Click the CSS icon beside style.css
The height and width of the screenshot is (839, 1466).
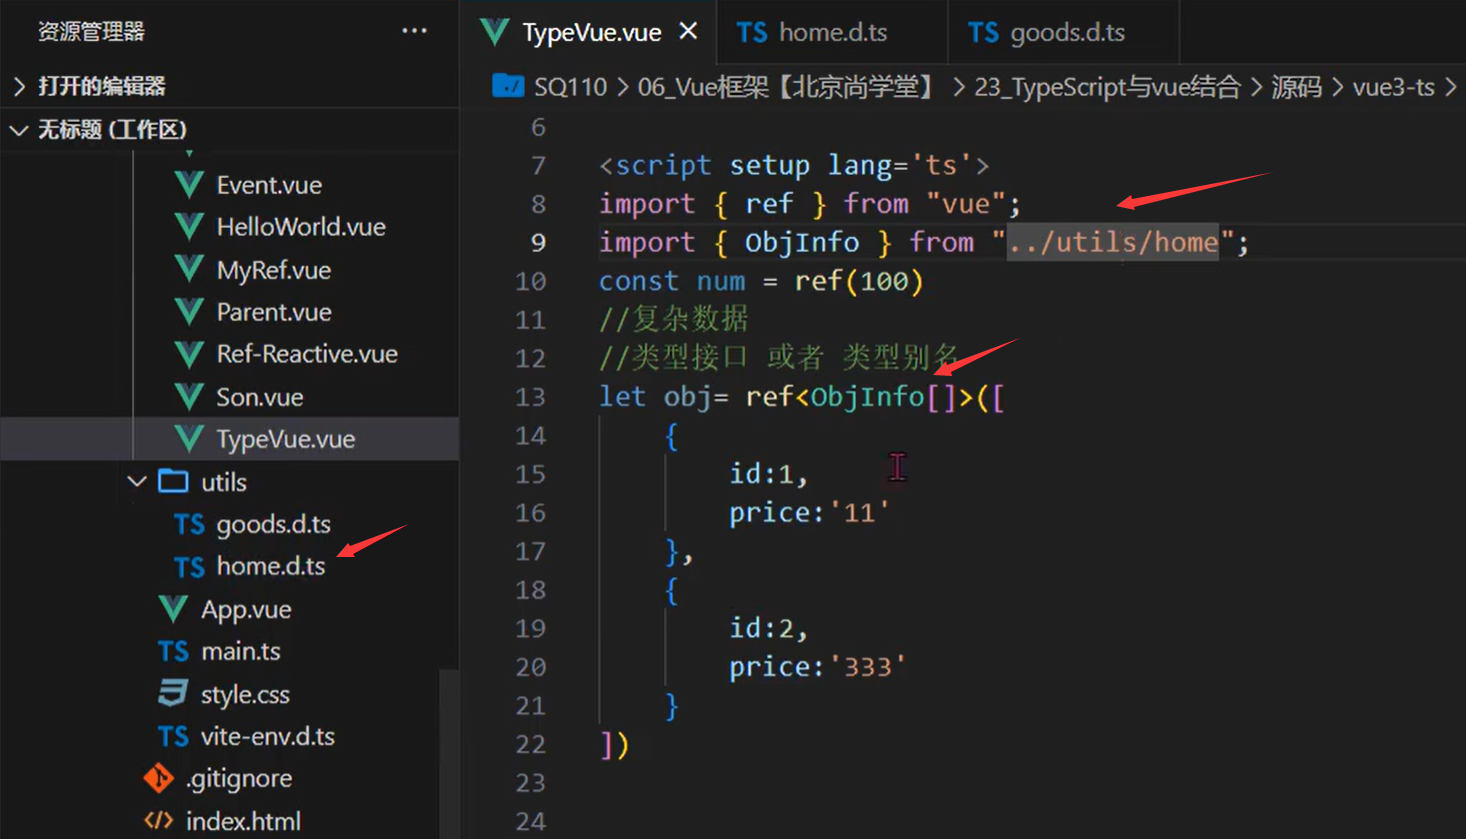click(173, 693)
